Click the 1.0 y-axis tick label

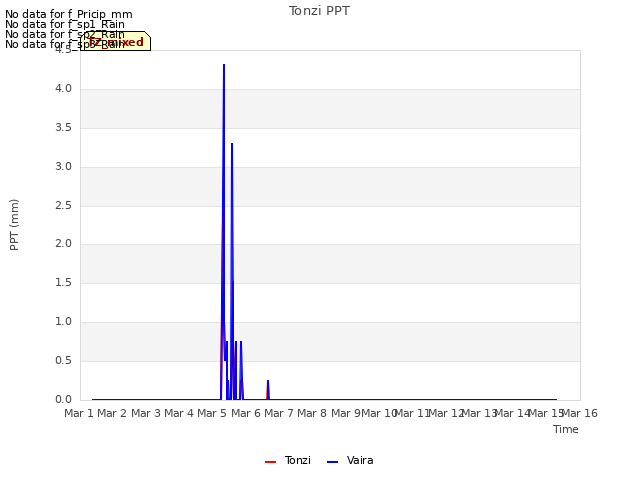click(x=63, y=322)
